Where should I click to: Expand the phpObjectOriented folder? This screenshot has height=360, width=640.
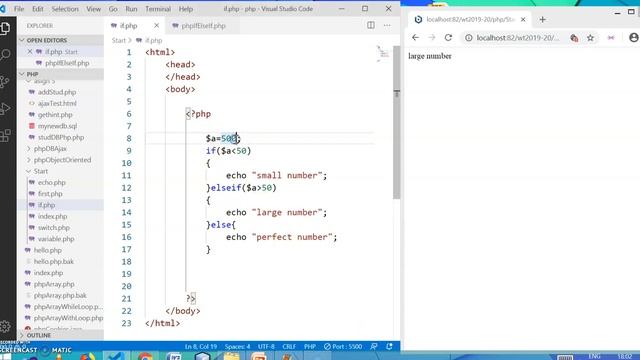pyautogui.click(x=60, y=160)
